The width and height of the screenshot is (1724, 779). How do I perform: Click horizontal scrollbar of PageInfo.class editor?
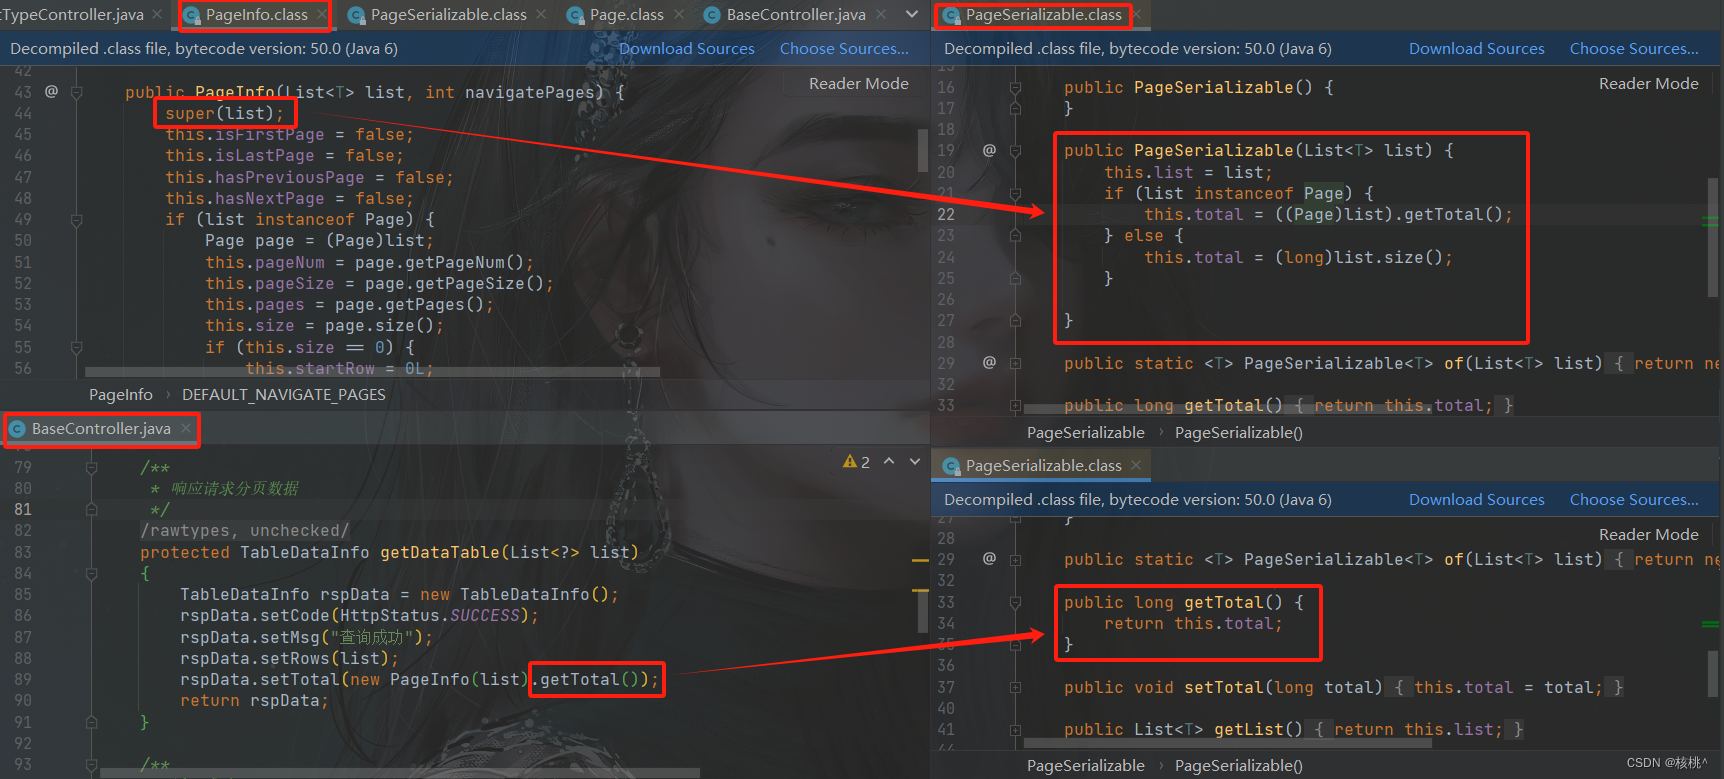372,372
